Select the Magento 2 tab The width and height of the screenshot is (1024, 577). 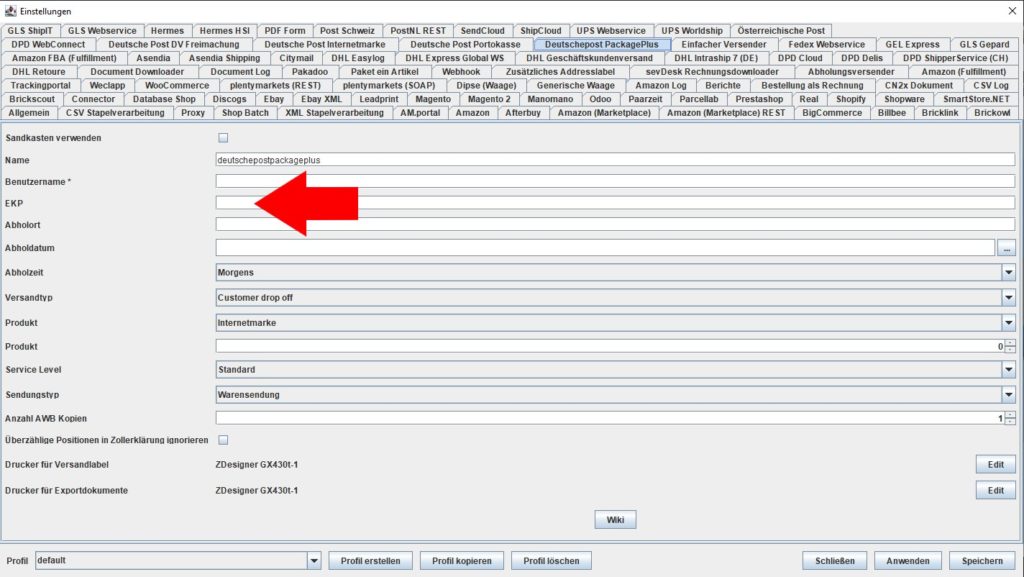point(489,99)
